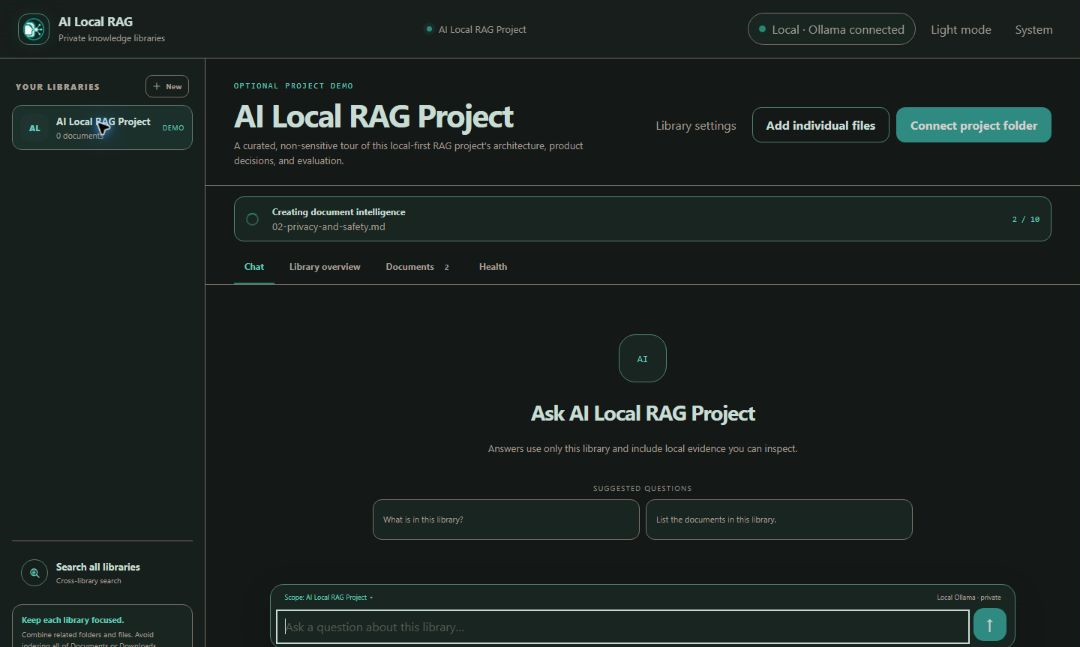Switch to the Health tab
The image size is (1080, 647).
click(492, 267)
